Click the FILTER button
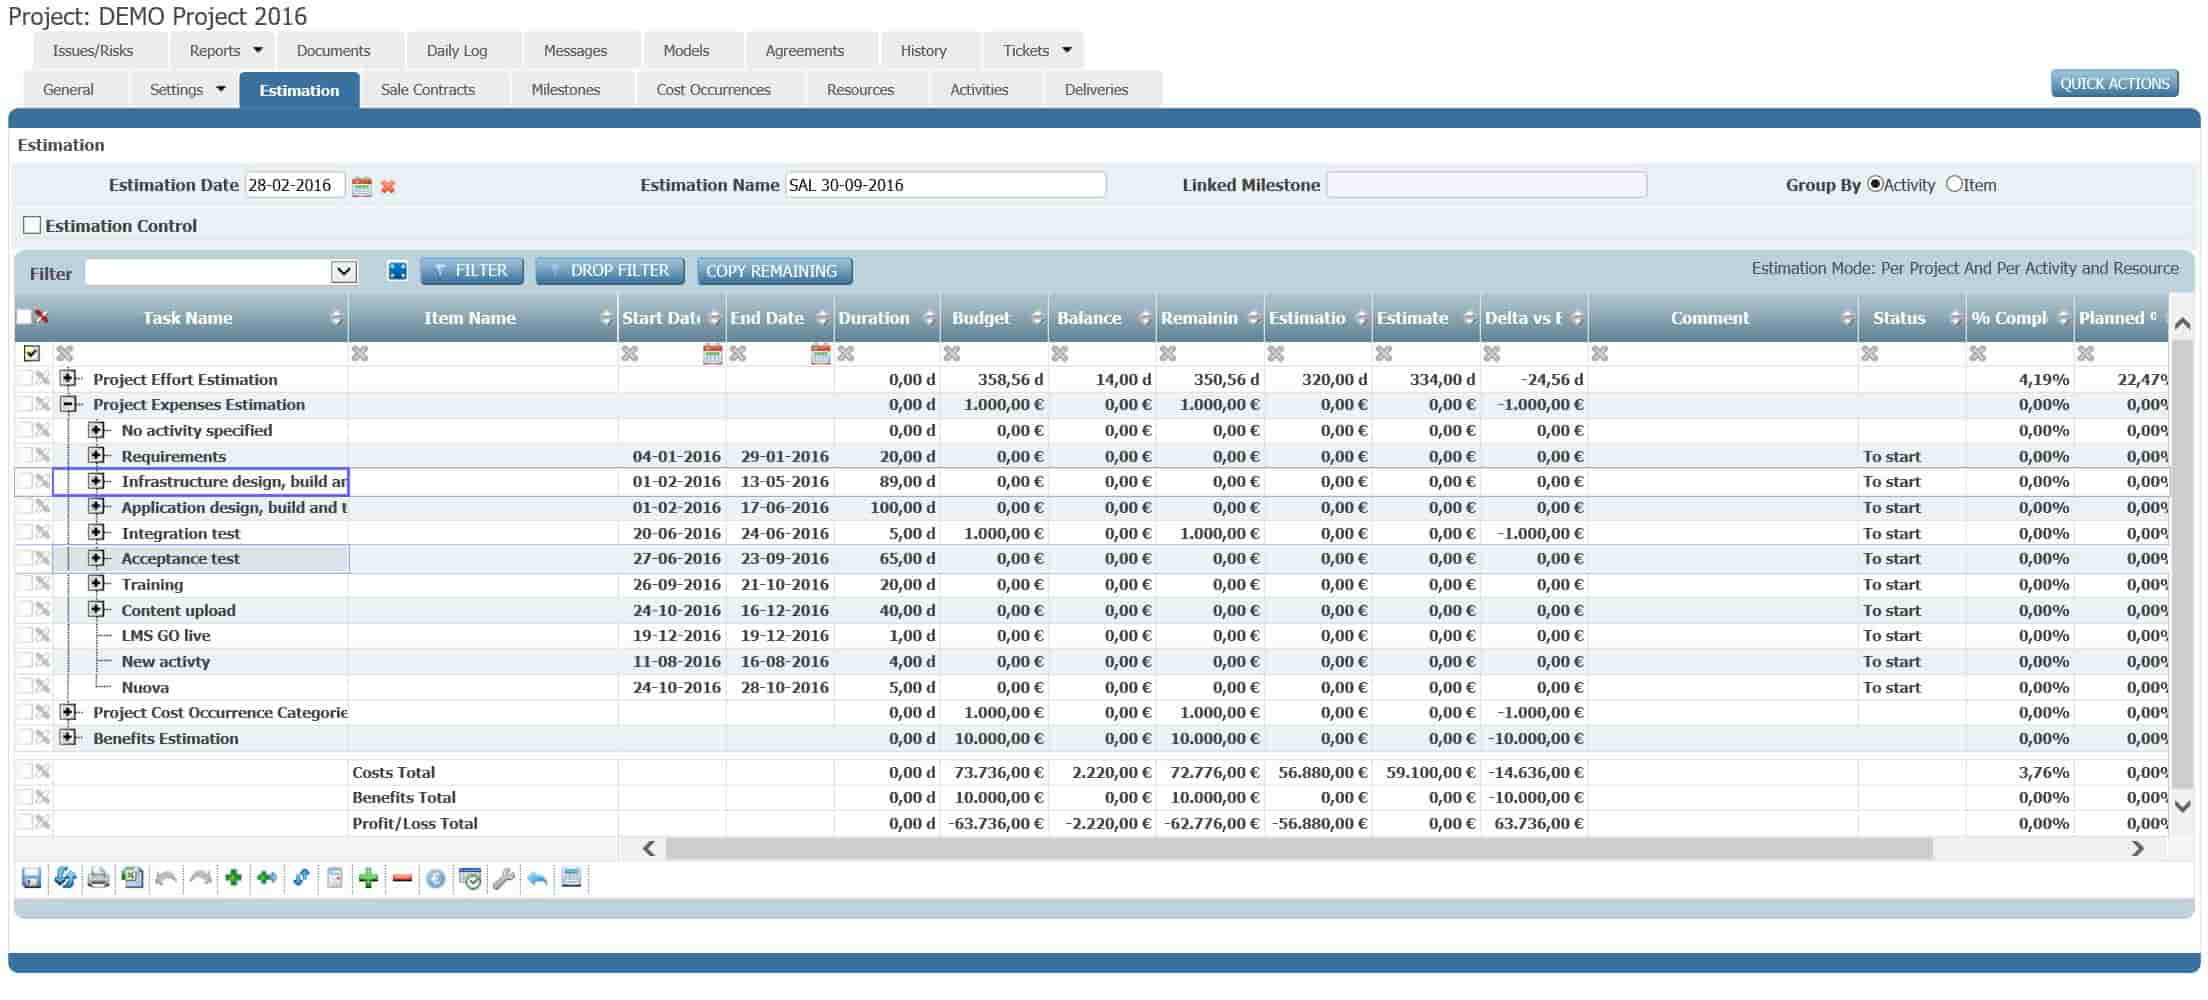This screenshot has height=1000, width=2208. 472,270
